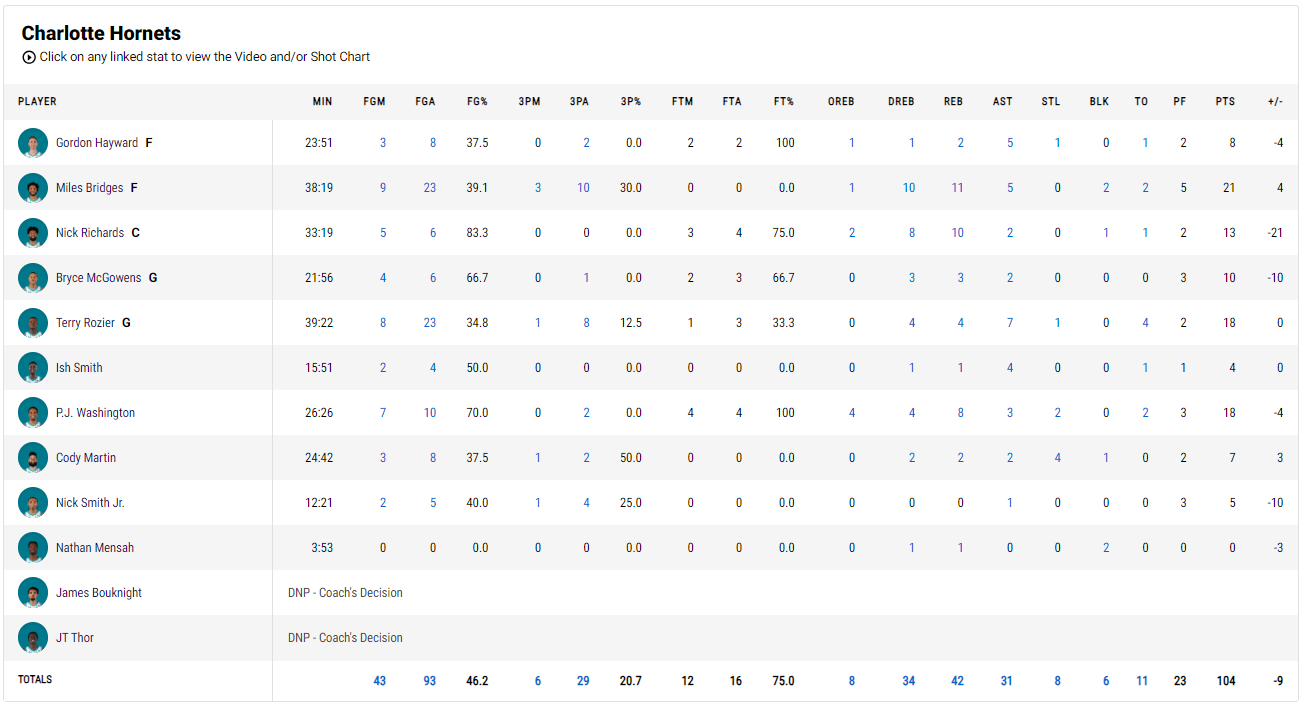Click the PTS column header
1305x709 pixels.
click(x=1225, y=101)
